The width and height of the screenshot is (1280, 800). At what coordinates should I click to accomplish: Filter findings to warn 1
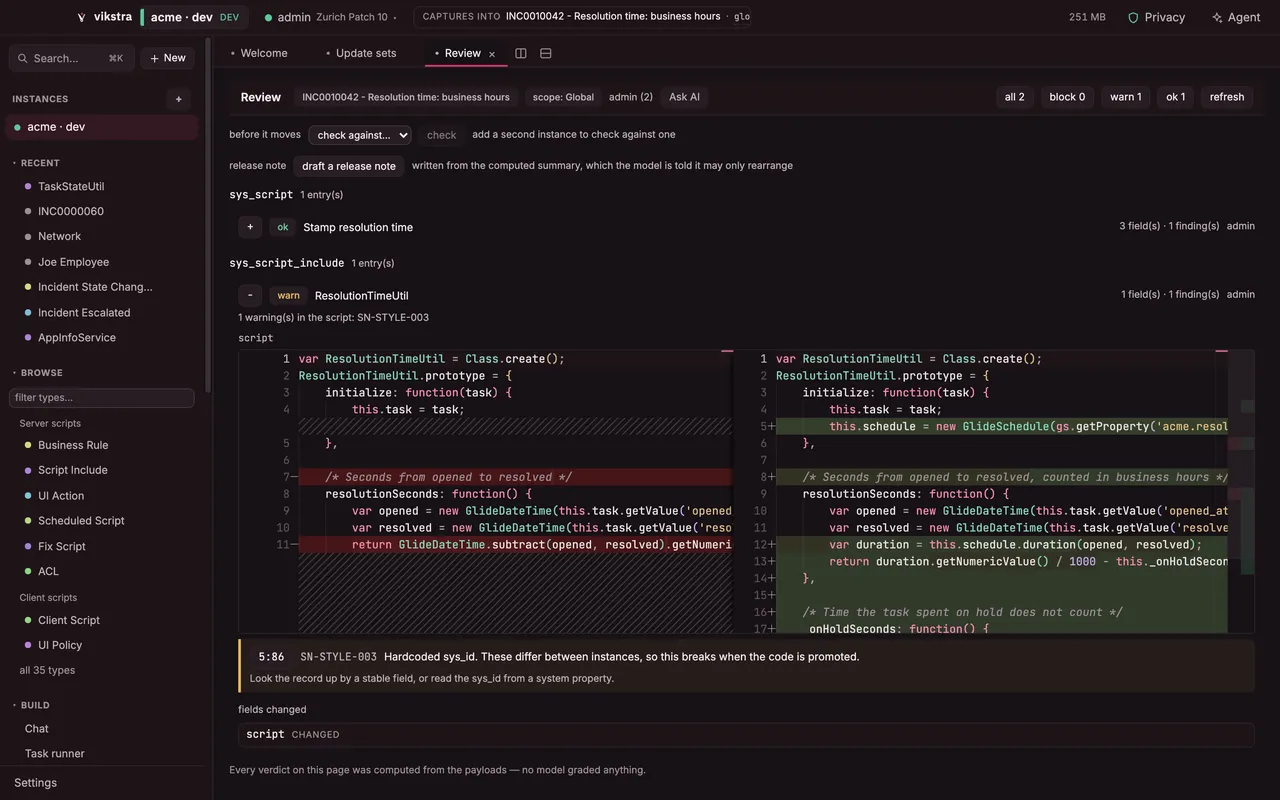[1125, 97]
